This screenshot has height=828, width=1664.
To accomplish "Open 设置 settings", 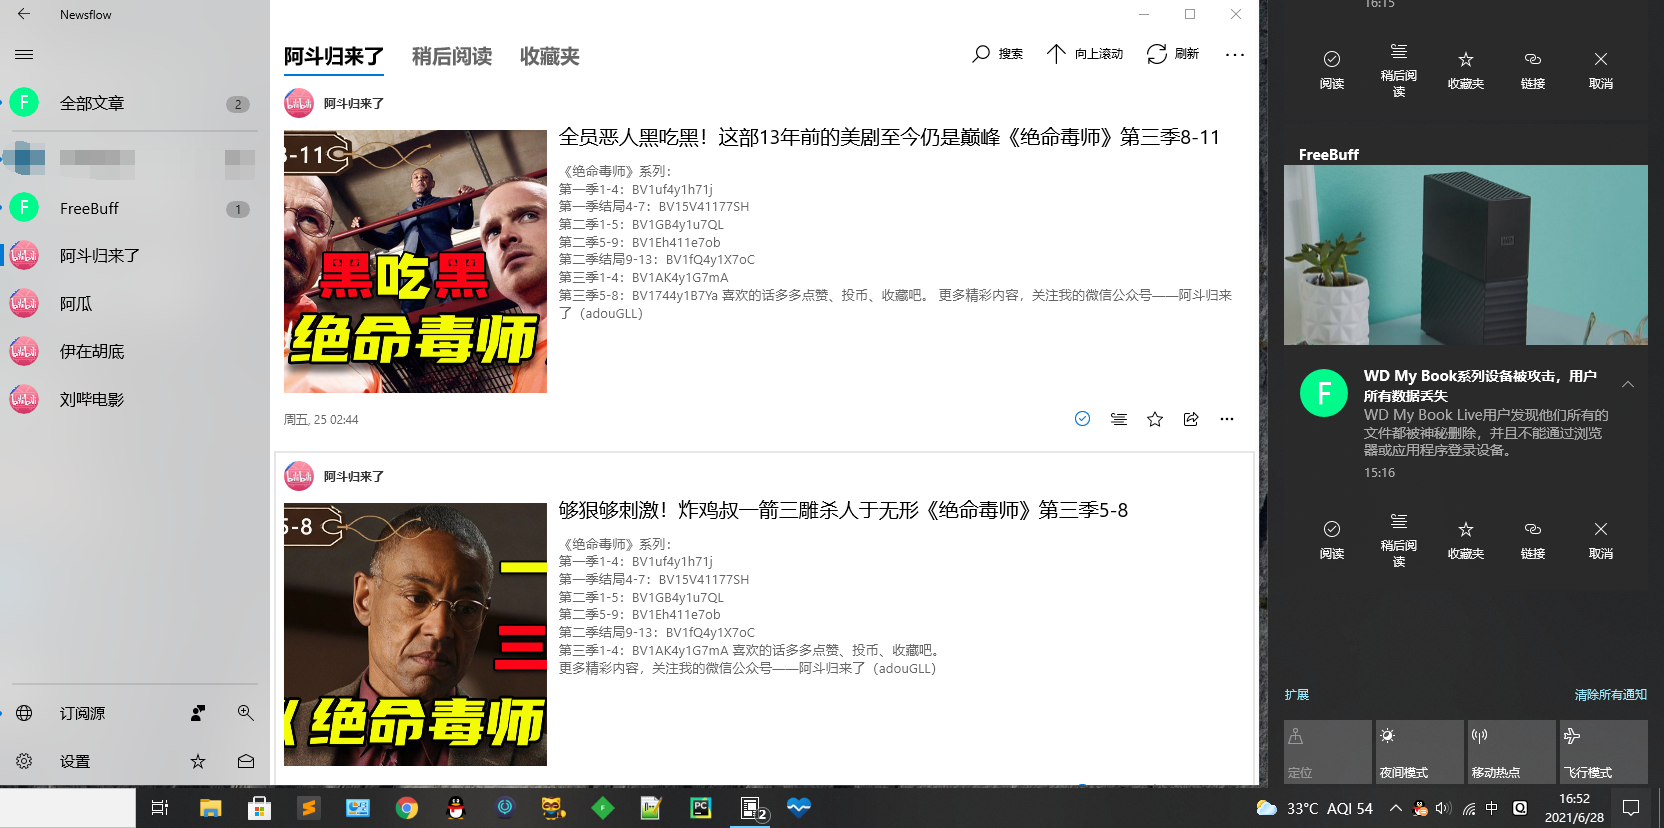I will pyautogui.click(x=74, y=761).
